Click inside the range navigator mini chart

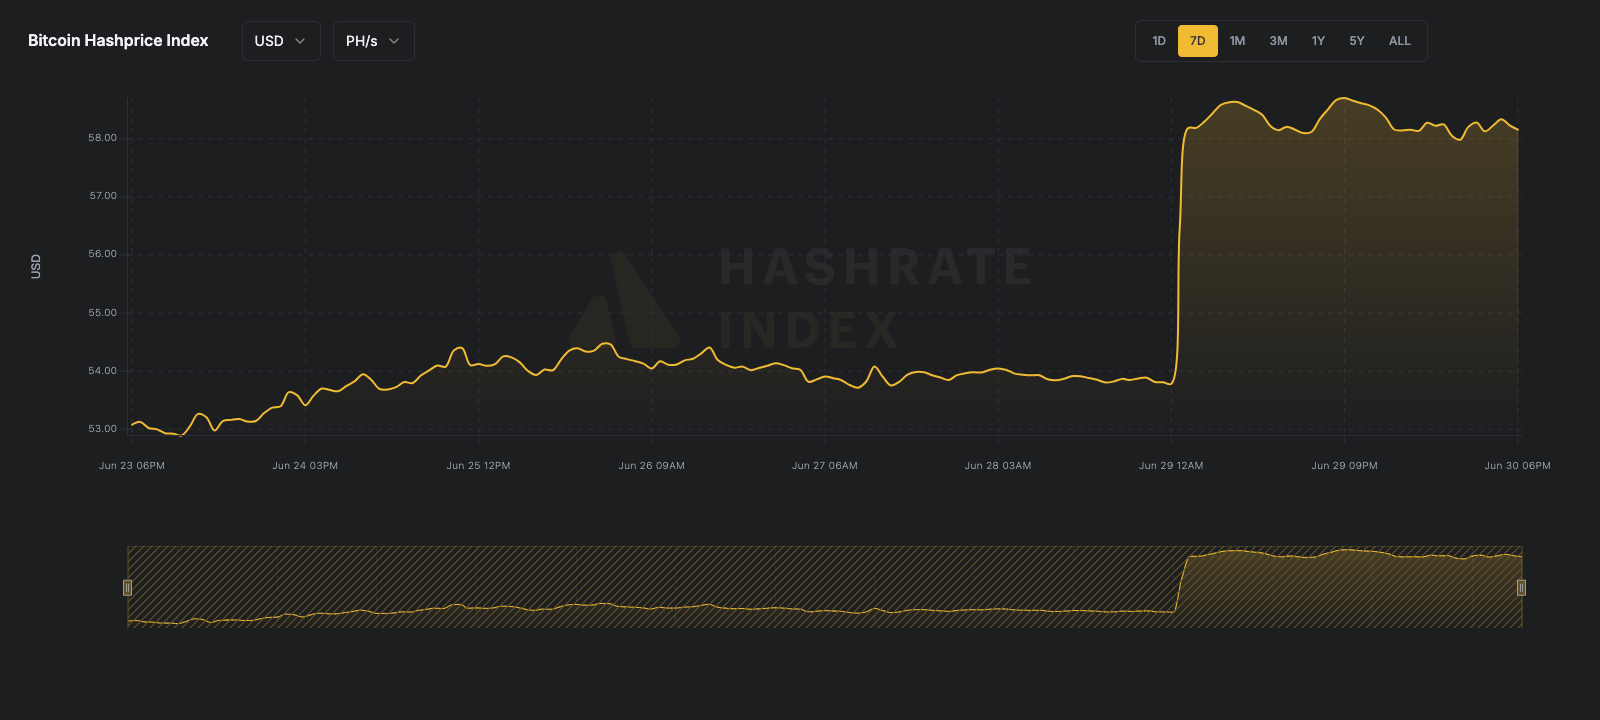[824, 587]
